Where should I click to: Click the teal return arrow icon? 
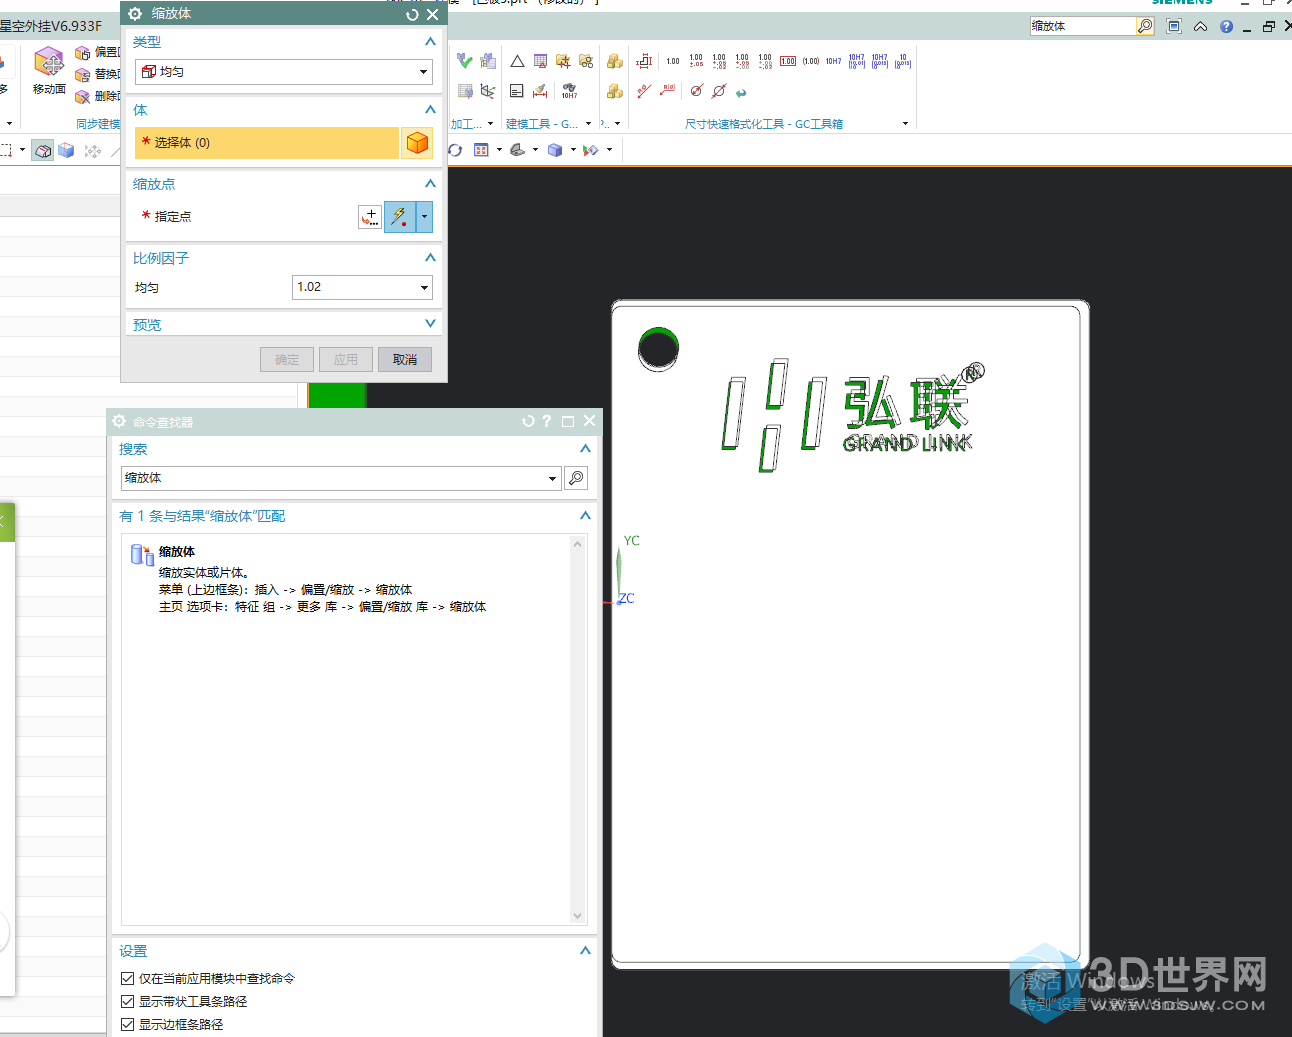tap(741, 93)
